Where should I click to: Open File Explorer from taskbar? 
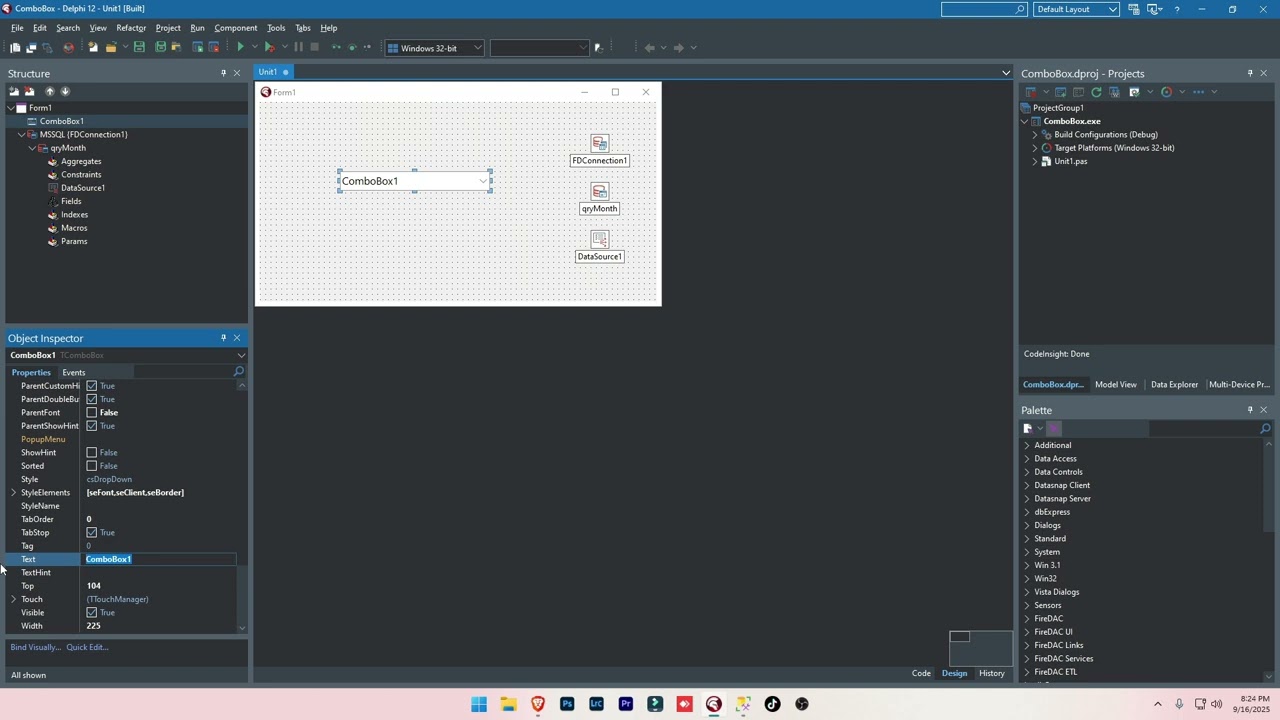[508, 704]
